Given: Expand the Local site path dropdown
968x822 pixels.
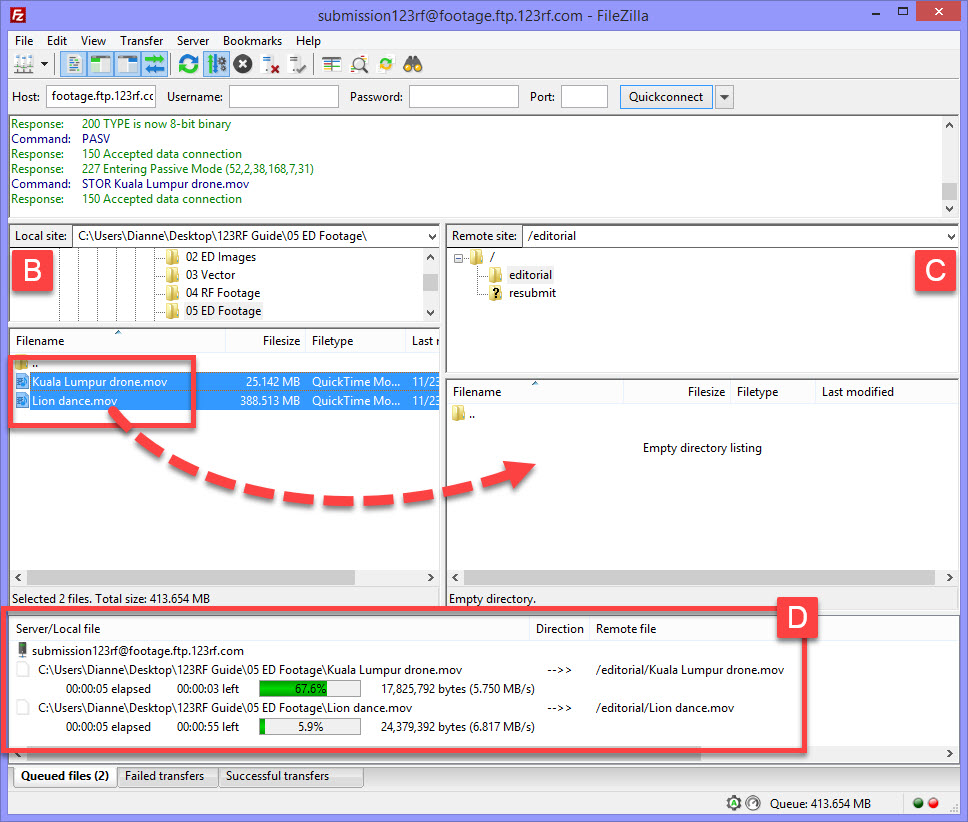Looking at the screenshot, I should coord(432,236).
